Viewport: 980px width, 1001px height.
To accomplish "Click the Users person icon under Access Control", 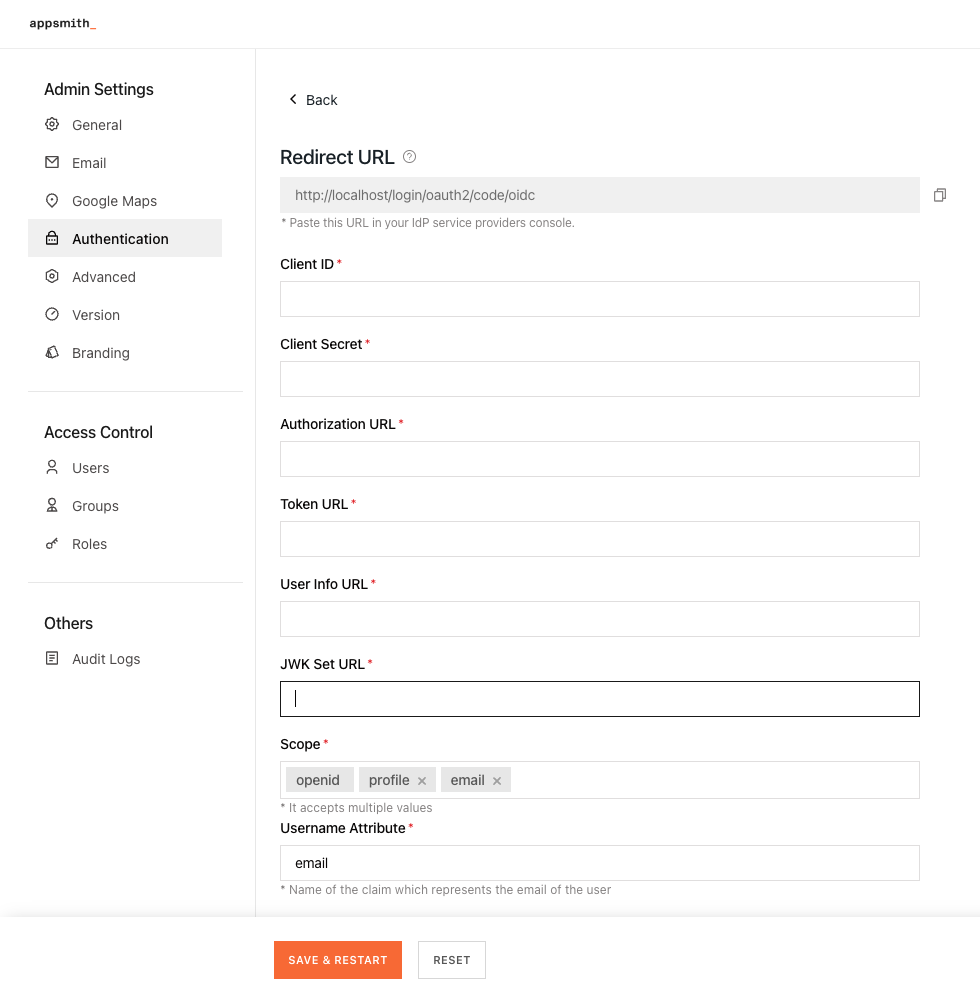I will 52,468.
